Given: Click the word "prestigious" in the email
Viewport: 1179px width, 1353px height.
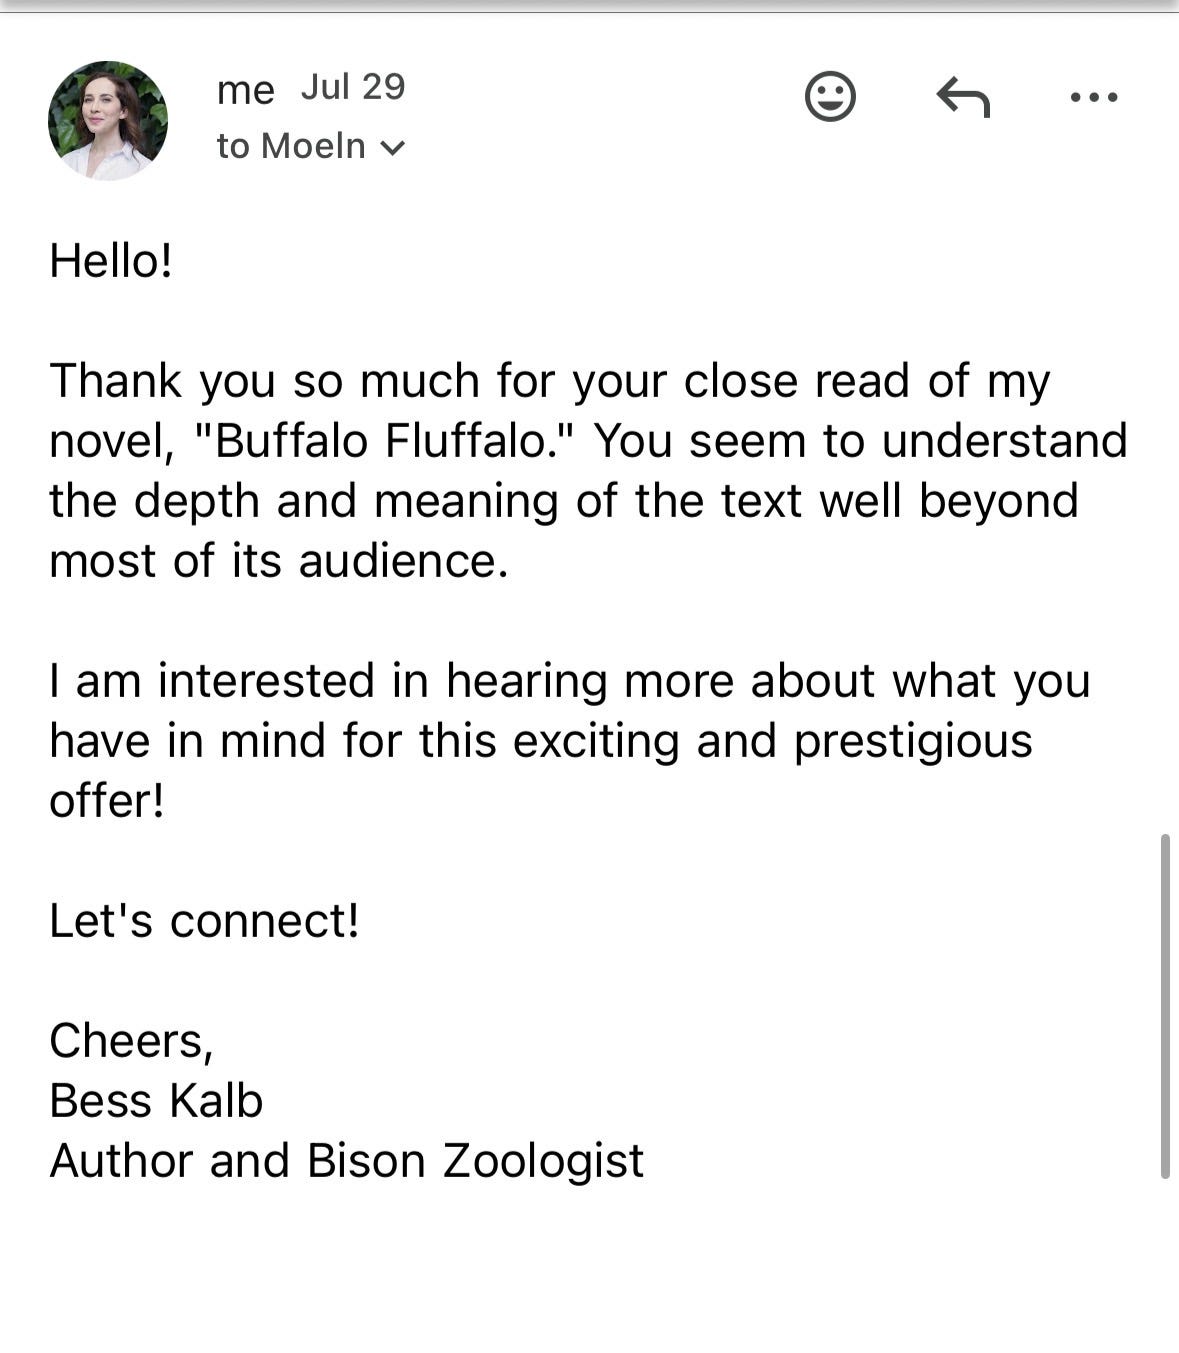Looking at the screenshot, I should click(x=913, y=742).
